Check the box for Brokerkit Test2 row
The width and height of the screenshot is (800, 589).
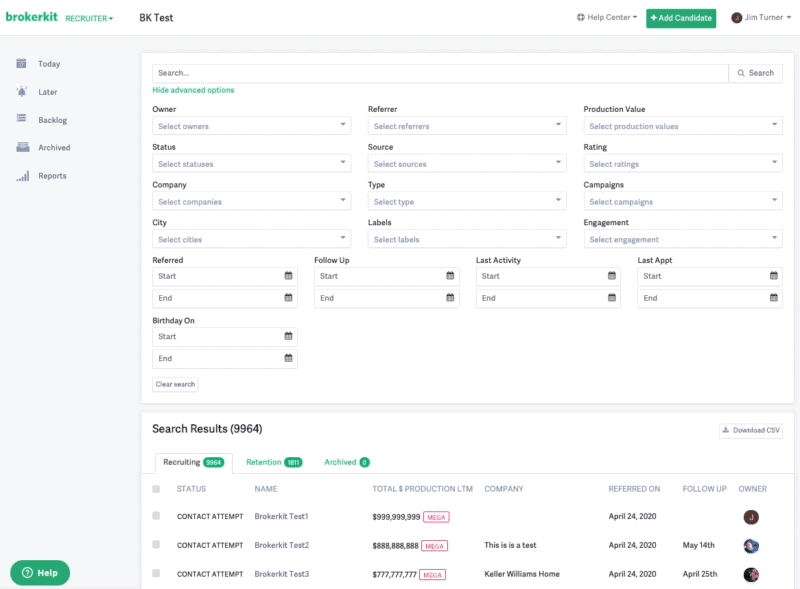tap(156, 544)
